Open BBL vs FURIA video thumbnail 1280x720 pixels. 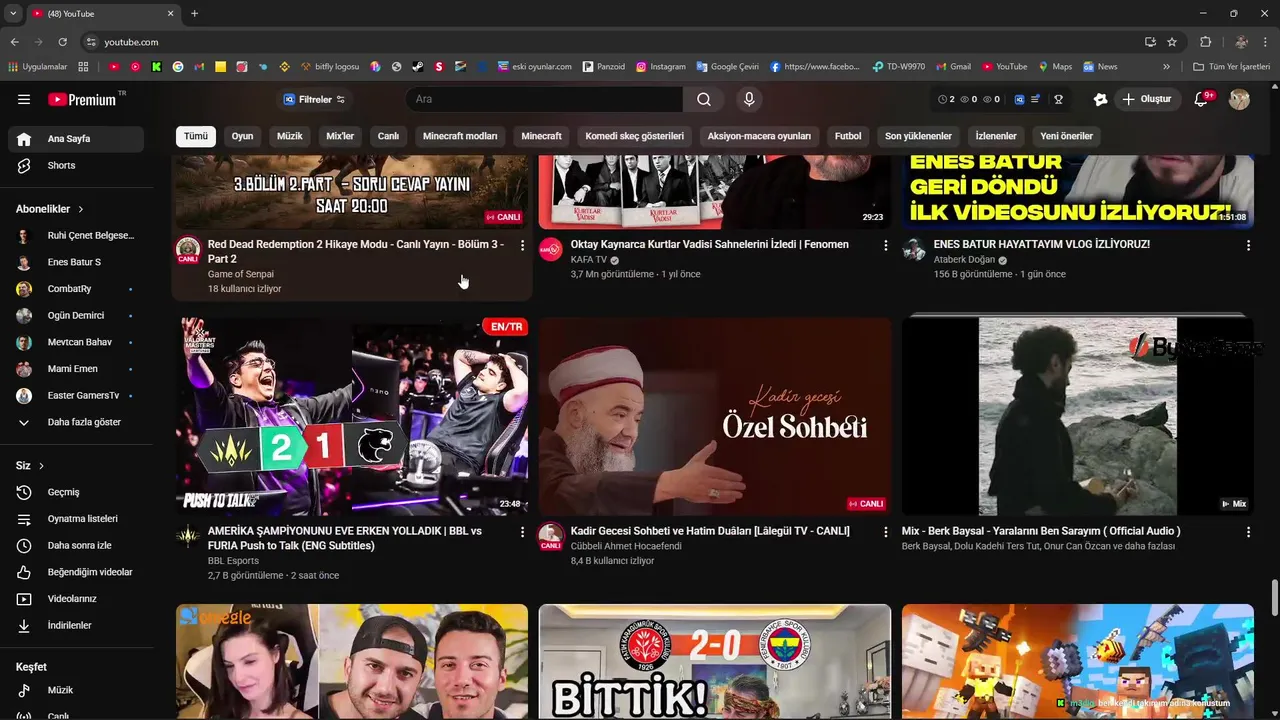click(352, 416)
